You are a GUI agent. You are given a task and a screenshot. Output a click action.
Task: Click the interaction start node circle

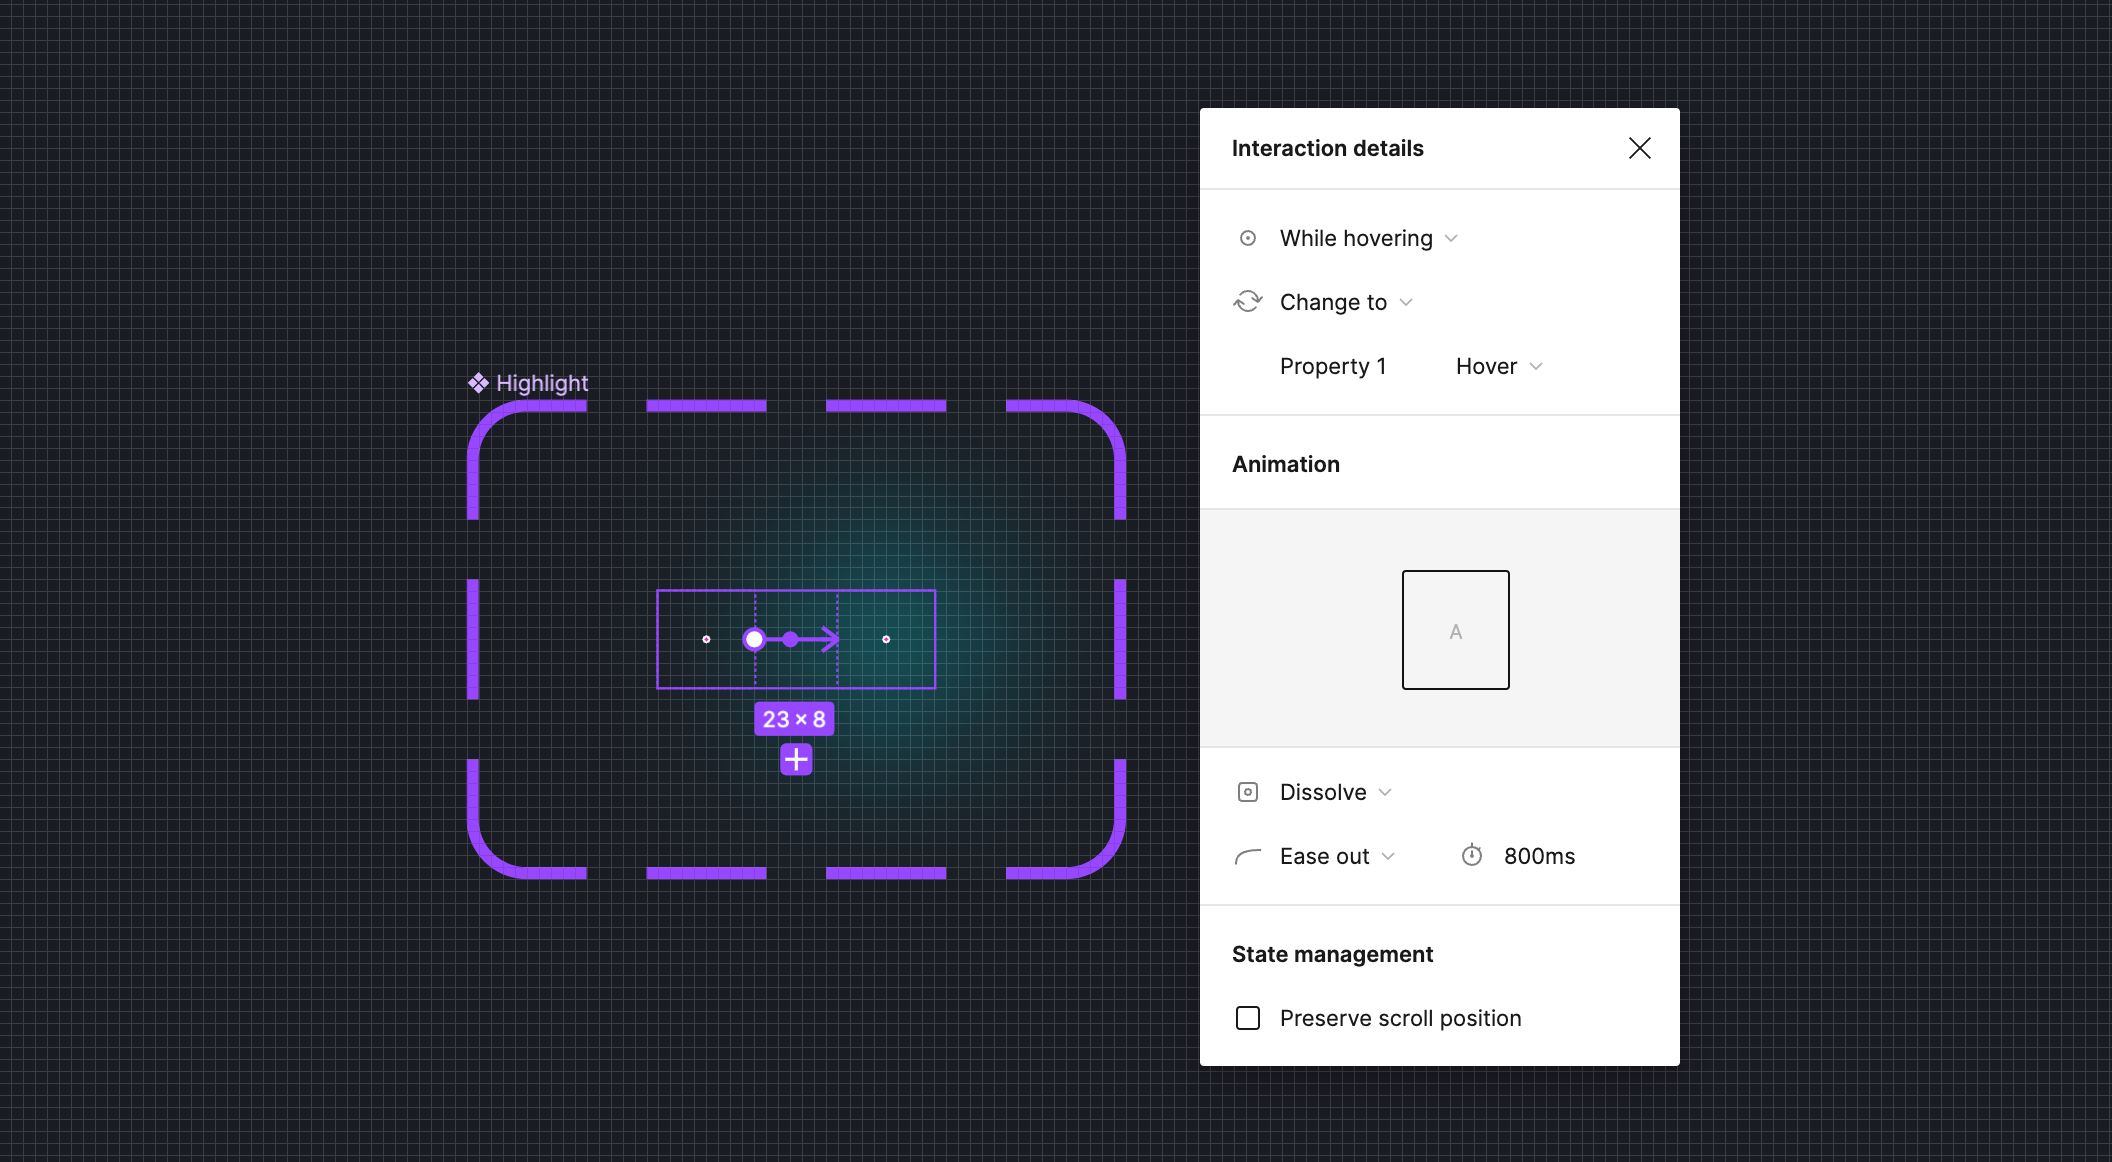(x=755, y=639)
